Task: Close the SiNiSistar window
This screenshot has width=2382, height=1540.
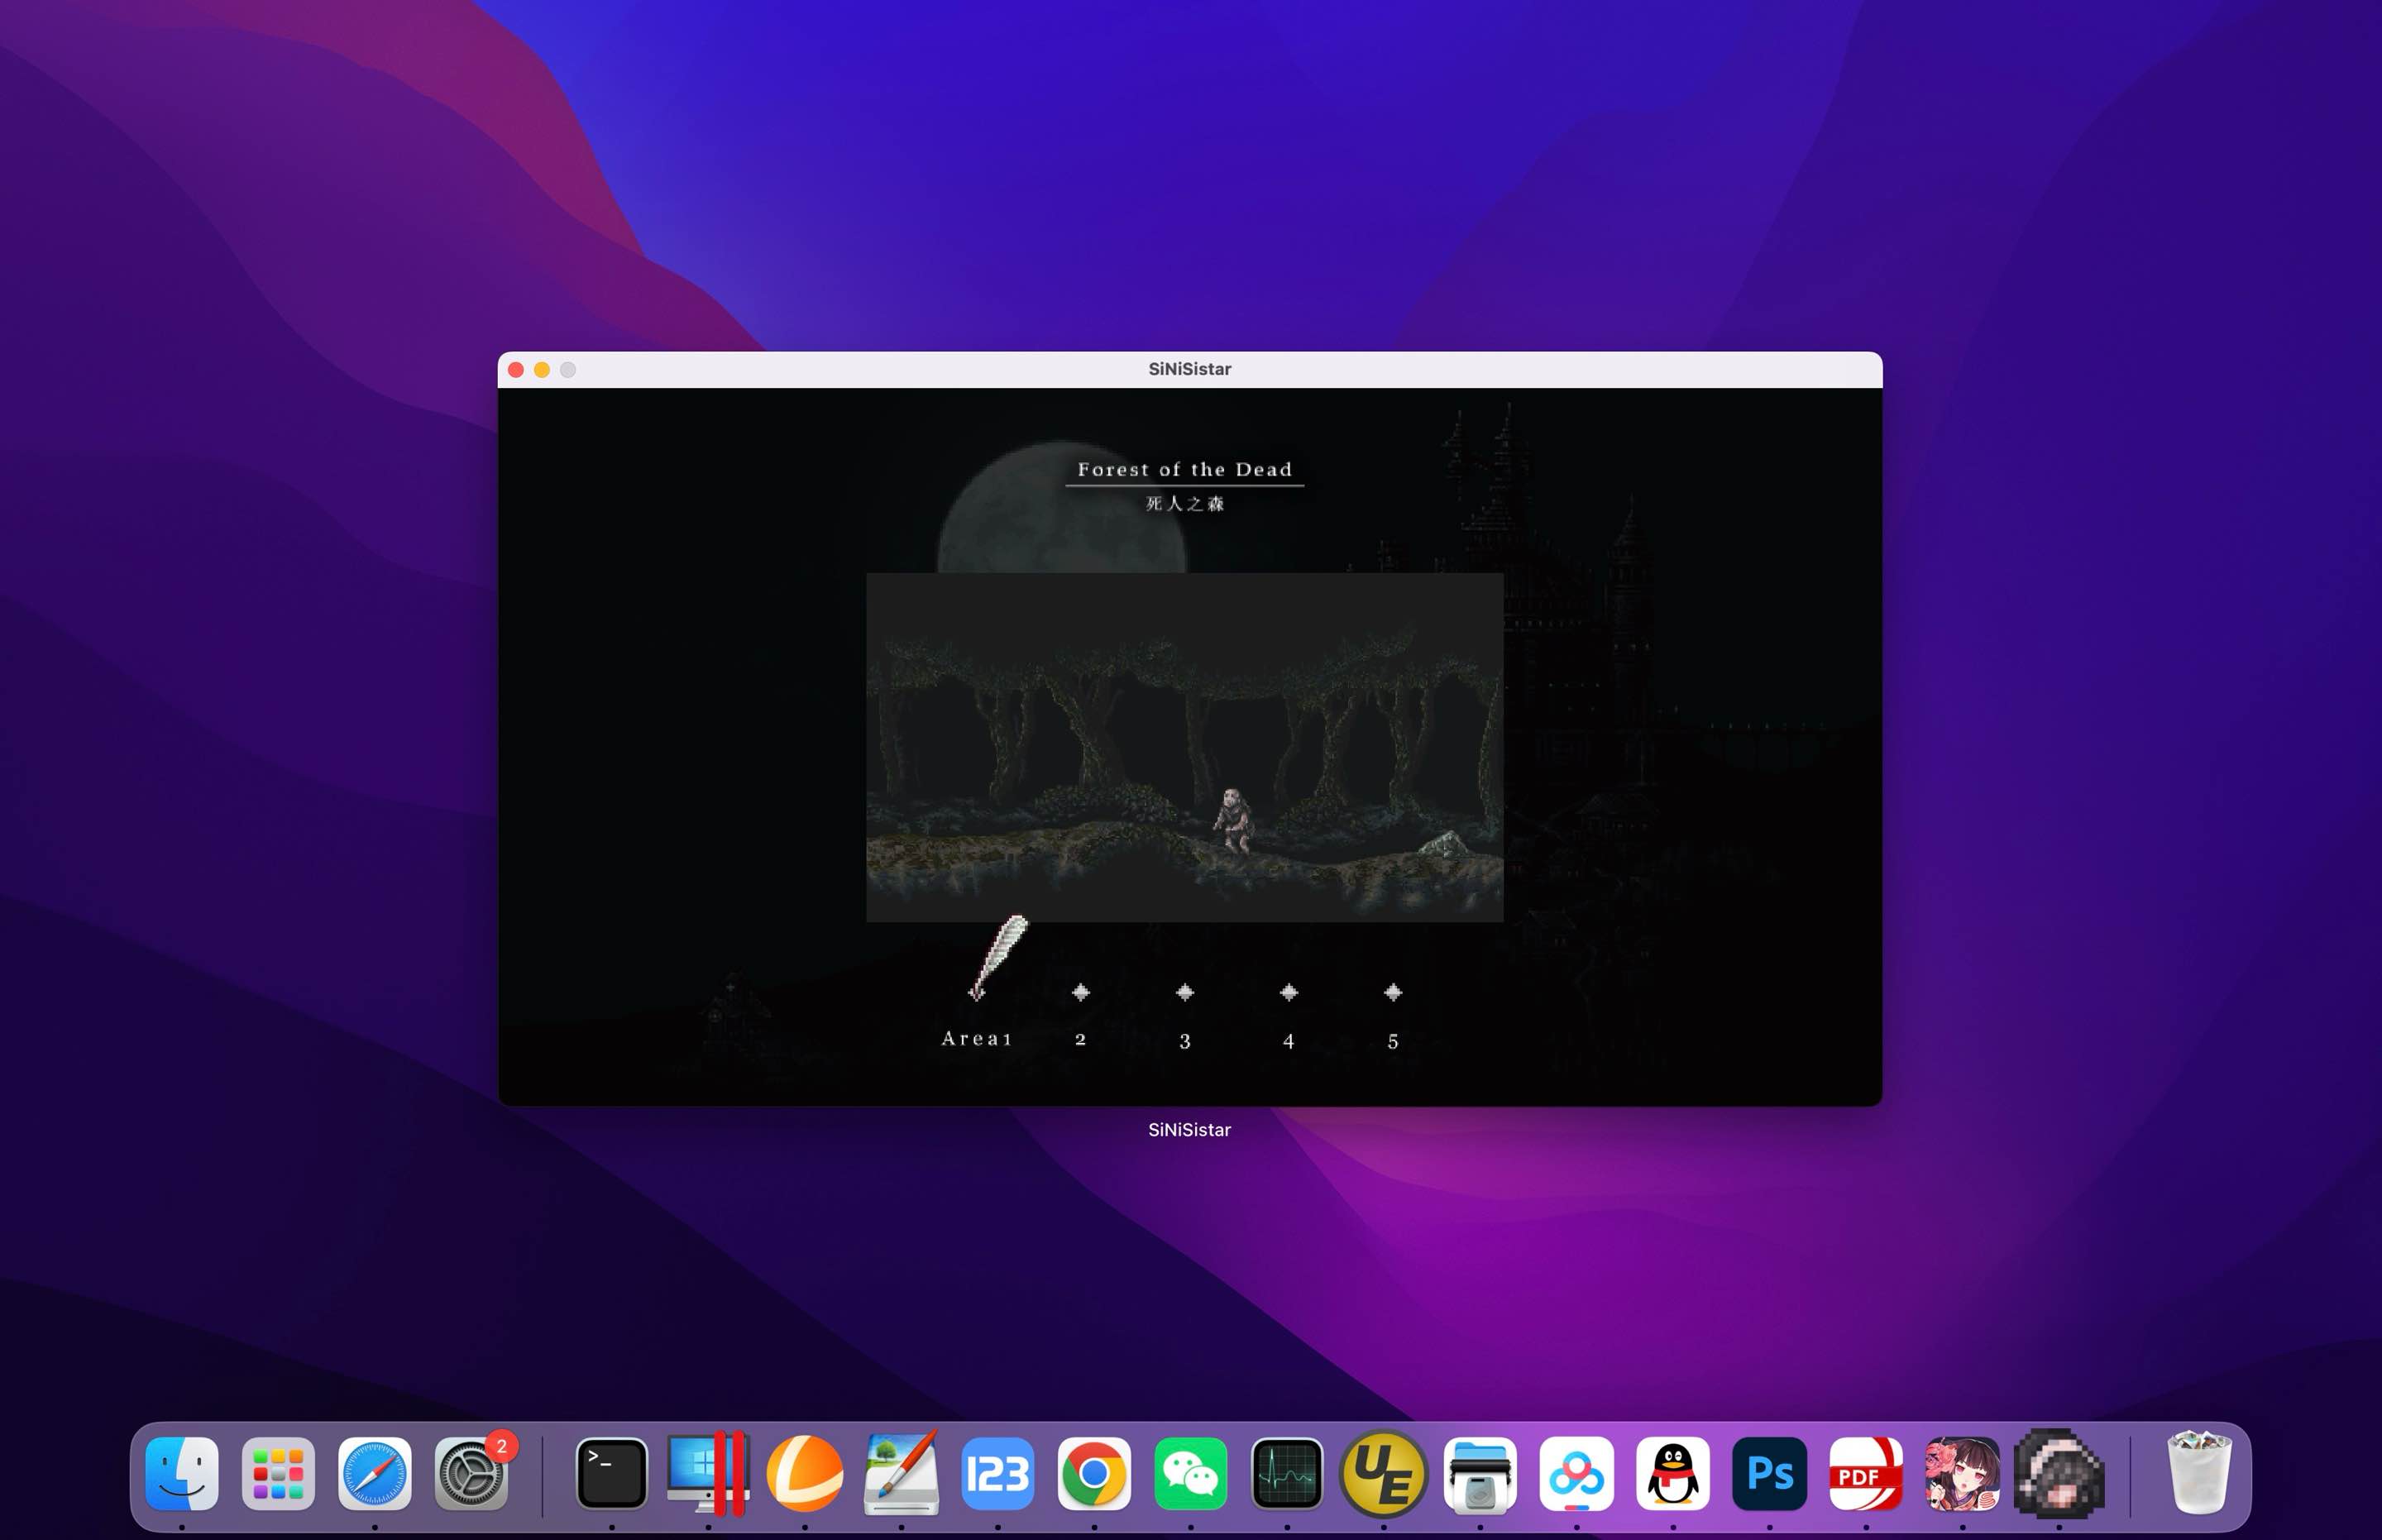Action: (516, 370)
